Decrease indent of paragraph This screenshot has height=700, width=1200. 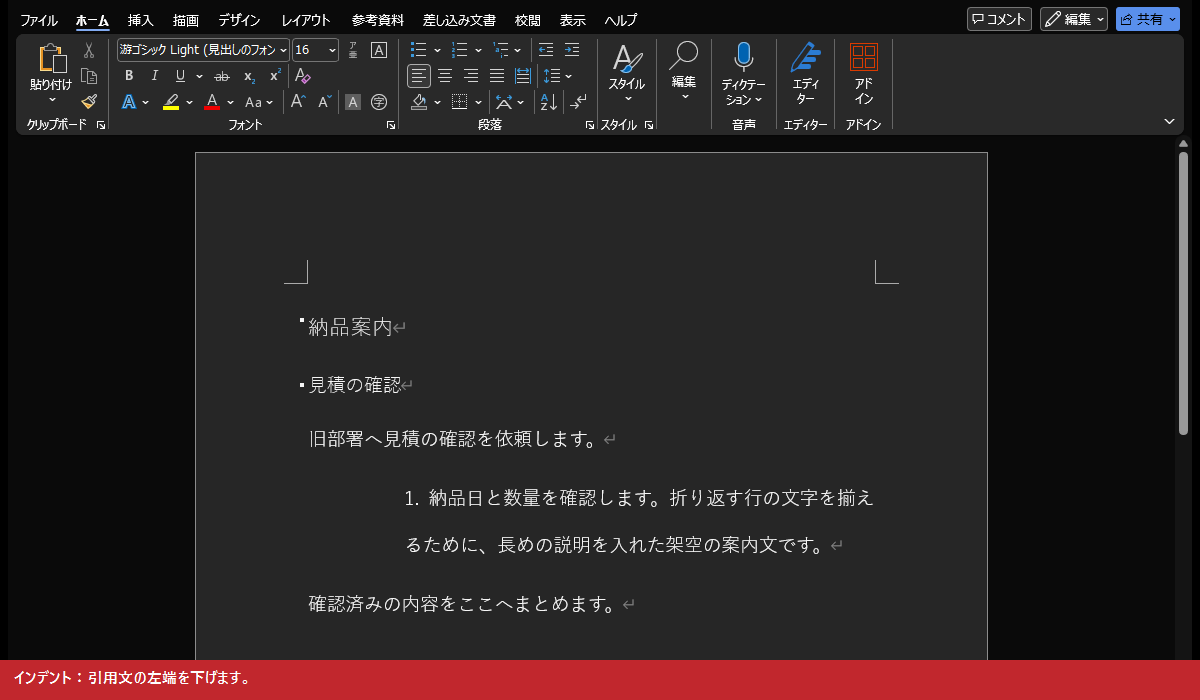point(546,50)
